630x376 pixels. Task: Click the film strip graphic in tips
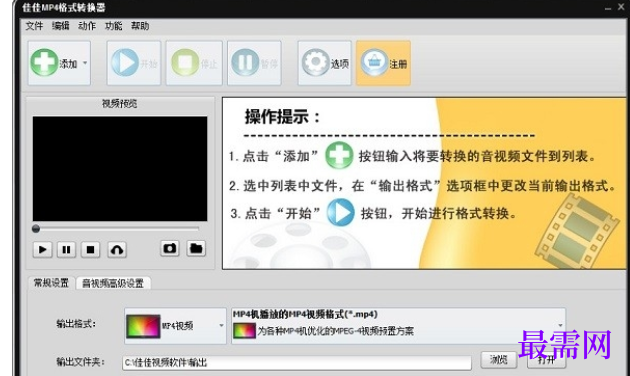577,231
